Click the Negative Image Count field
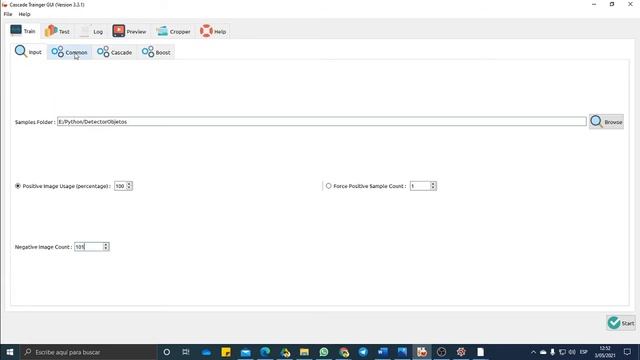Viewport: 640px width, 360px height. click(x=89, y=247)
